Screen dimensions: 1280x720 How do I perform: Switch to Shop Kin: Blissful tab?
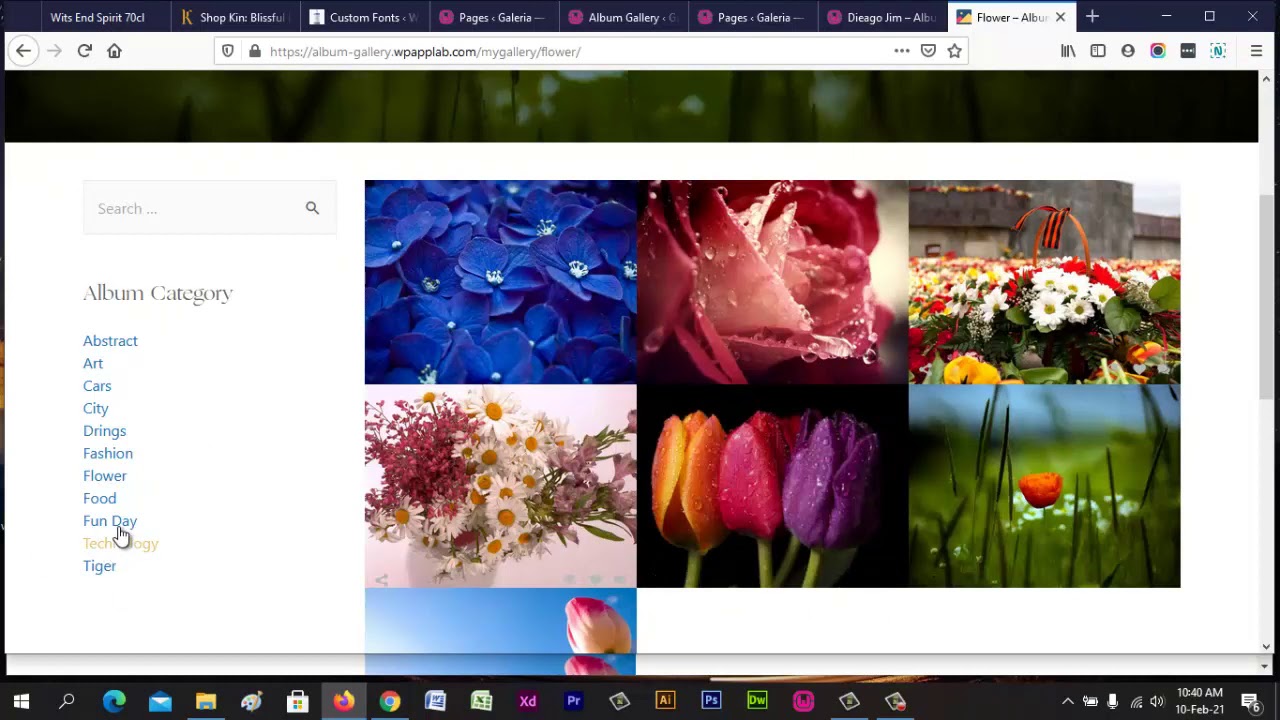click(235, 17)
